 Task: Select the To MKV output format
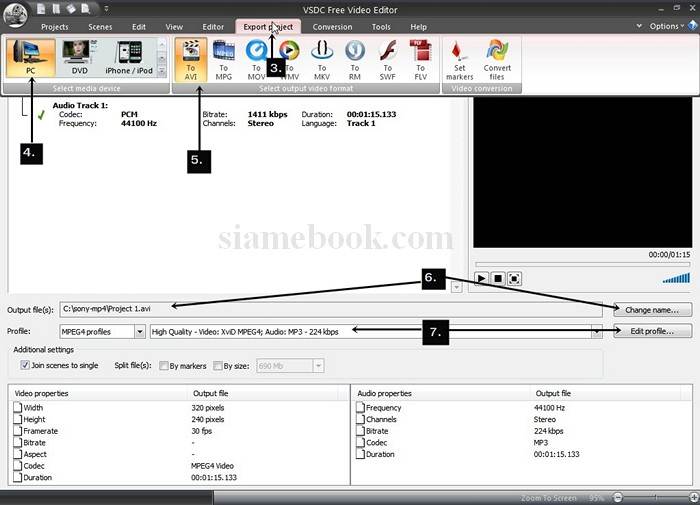click(322, 60)
